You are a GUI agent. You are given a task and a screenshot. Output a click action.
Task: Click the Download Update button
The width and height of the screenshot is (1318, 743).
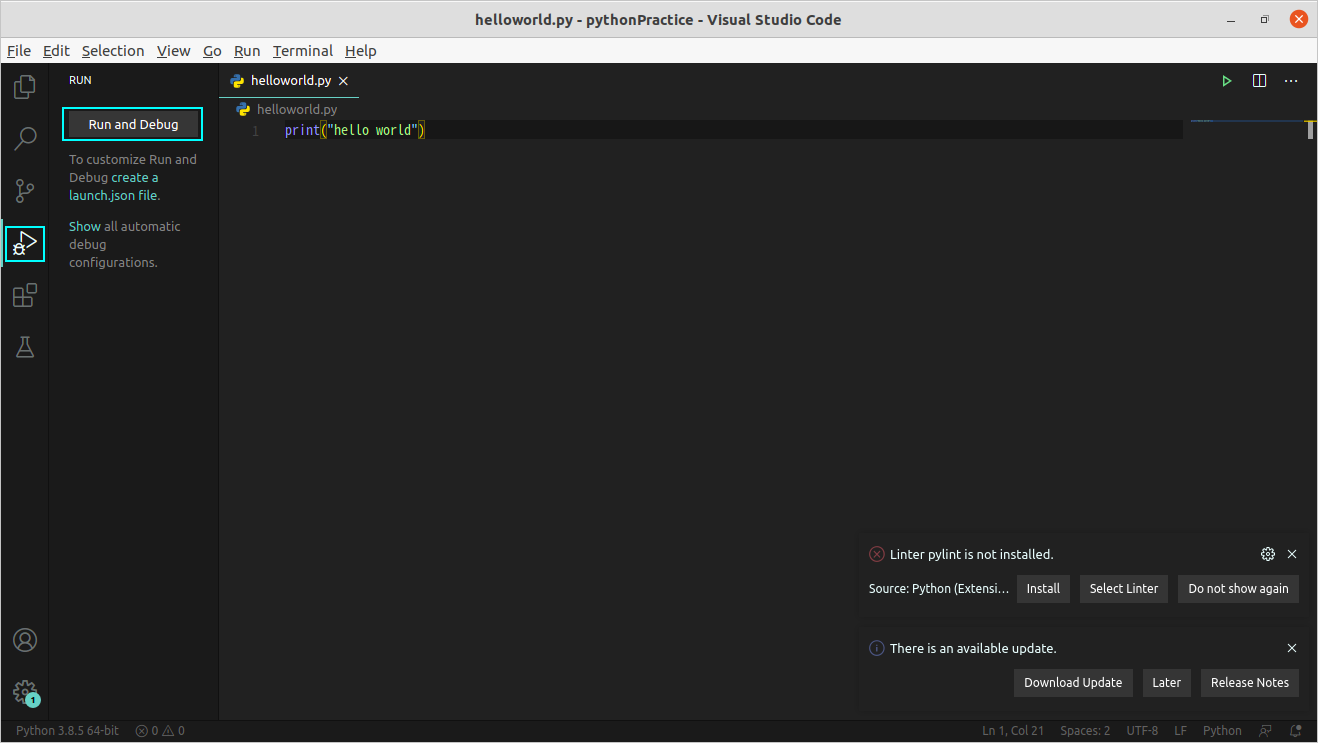[1073, 683]
